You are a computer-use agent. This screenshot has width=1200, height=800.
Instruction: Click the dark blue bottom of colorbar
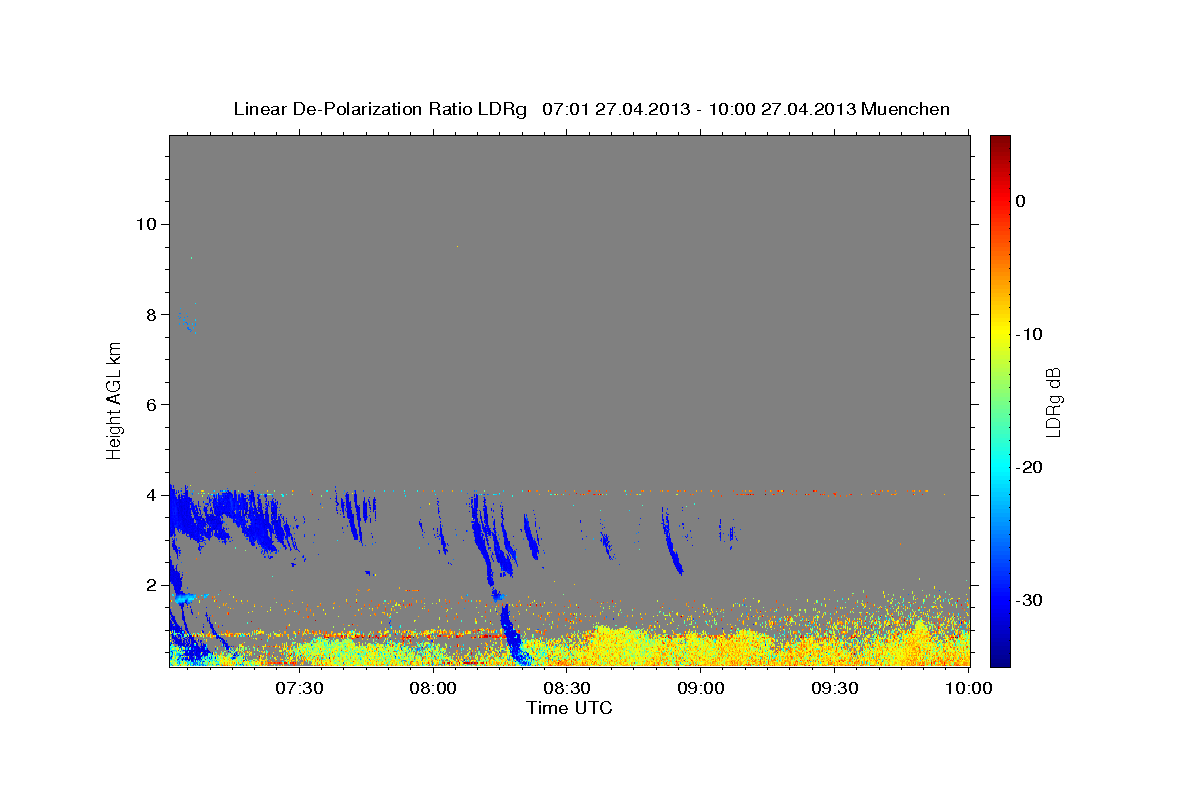[1000, 658]
